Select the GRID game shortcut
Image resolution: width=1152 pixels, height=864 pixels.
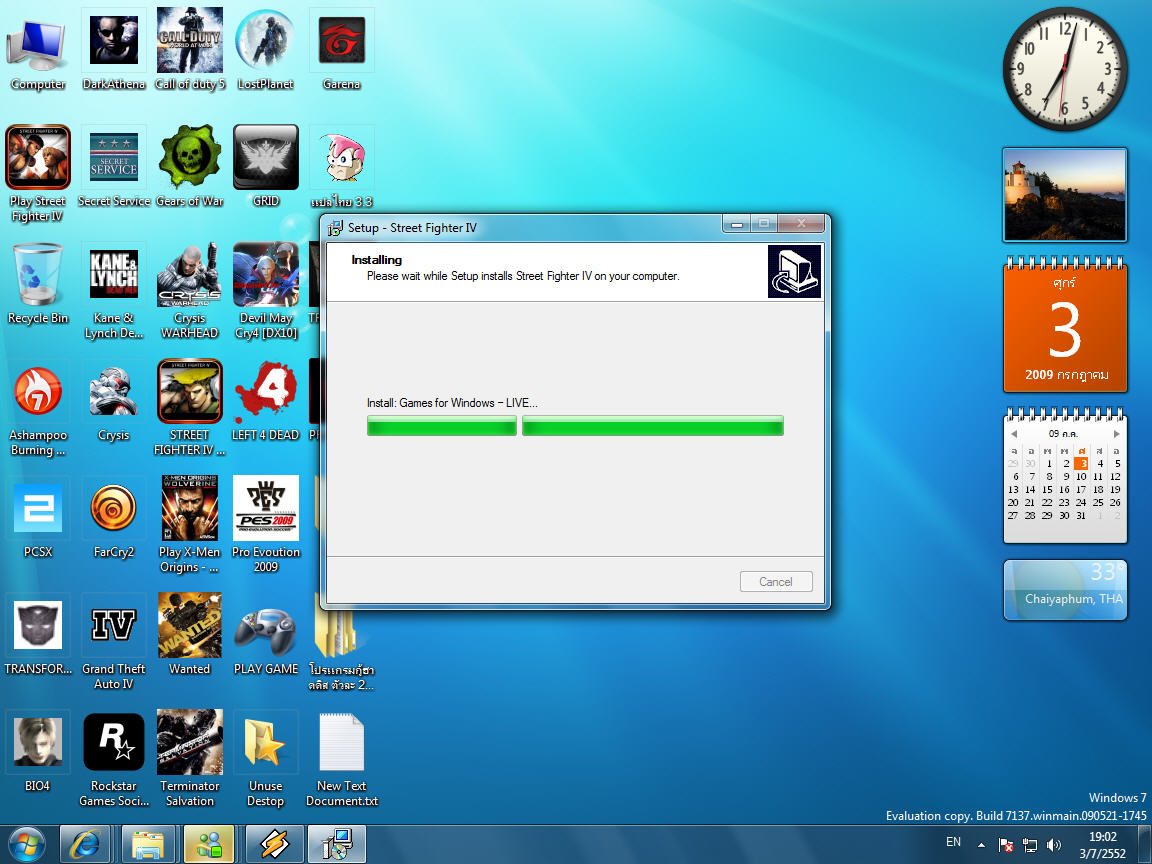pos(265,167)
